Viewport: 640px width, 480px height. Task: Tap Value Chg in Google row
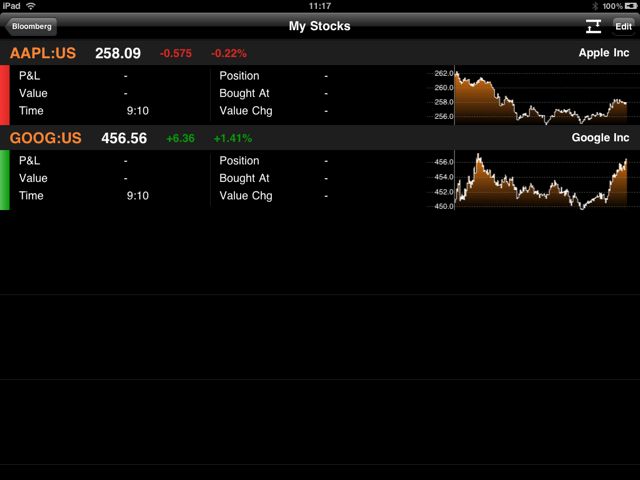246,196
